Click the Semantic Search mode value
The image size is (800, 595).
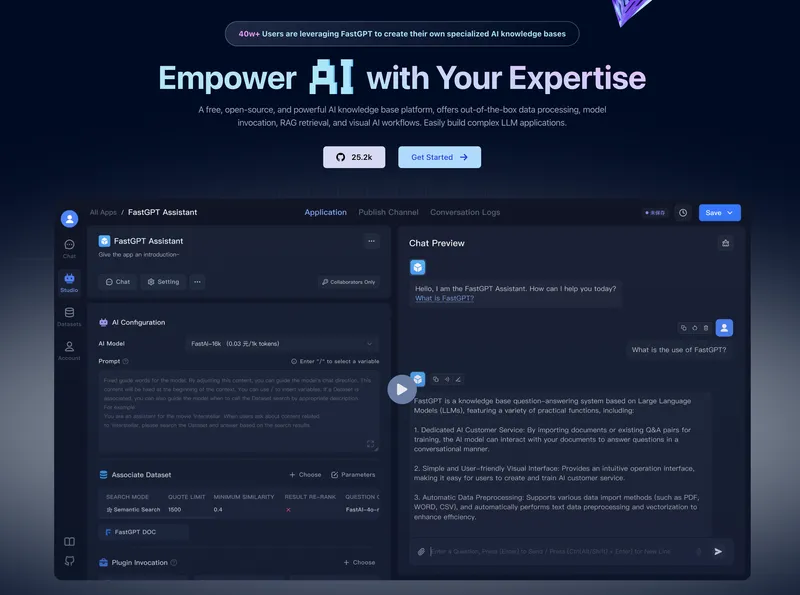pos(133,510)
